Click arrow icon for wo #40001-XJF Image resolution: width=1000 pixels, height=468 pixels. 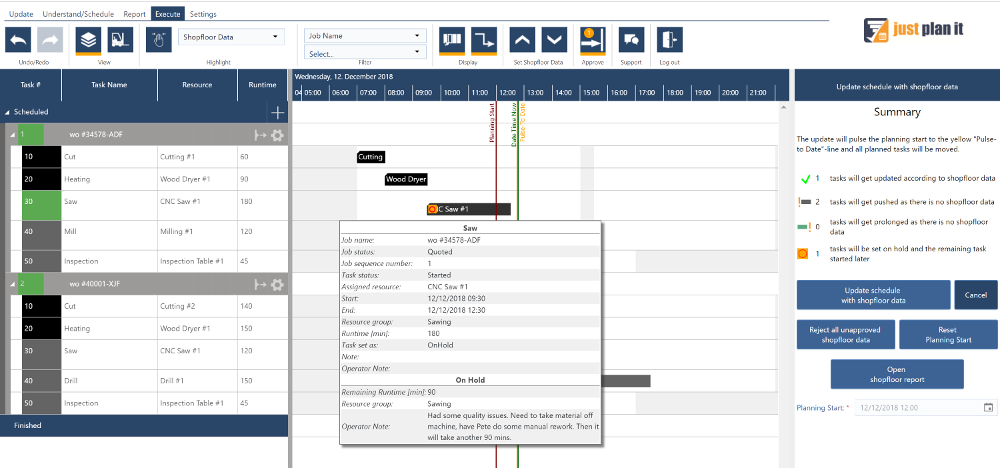tap(260, 285)
